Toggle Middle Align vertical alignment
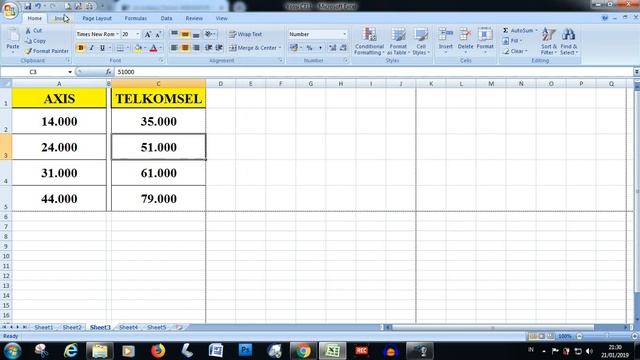 [185, 35]
